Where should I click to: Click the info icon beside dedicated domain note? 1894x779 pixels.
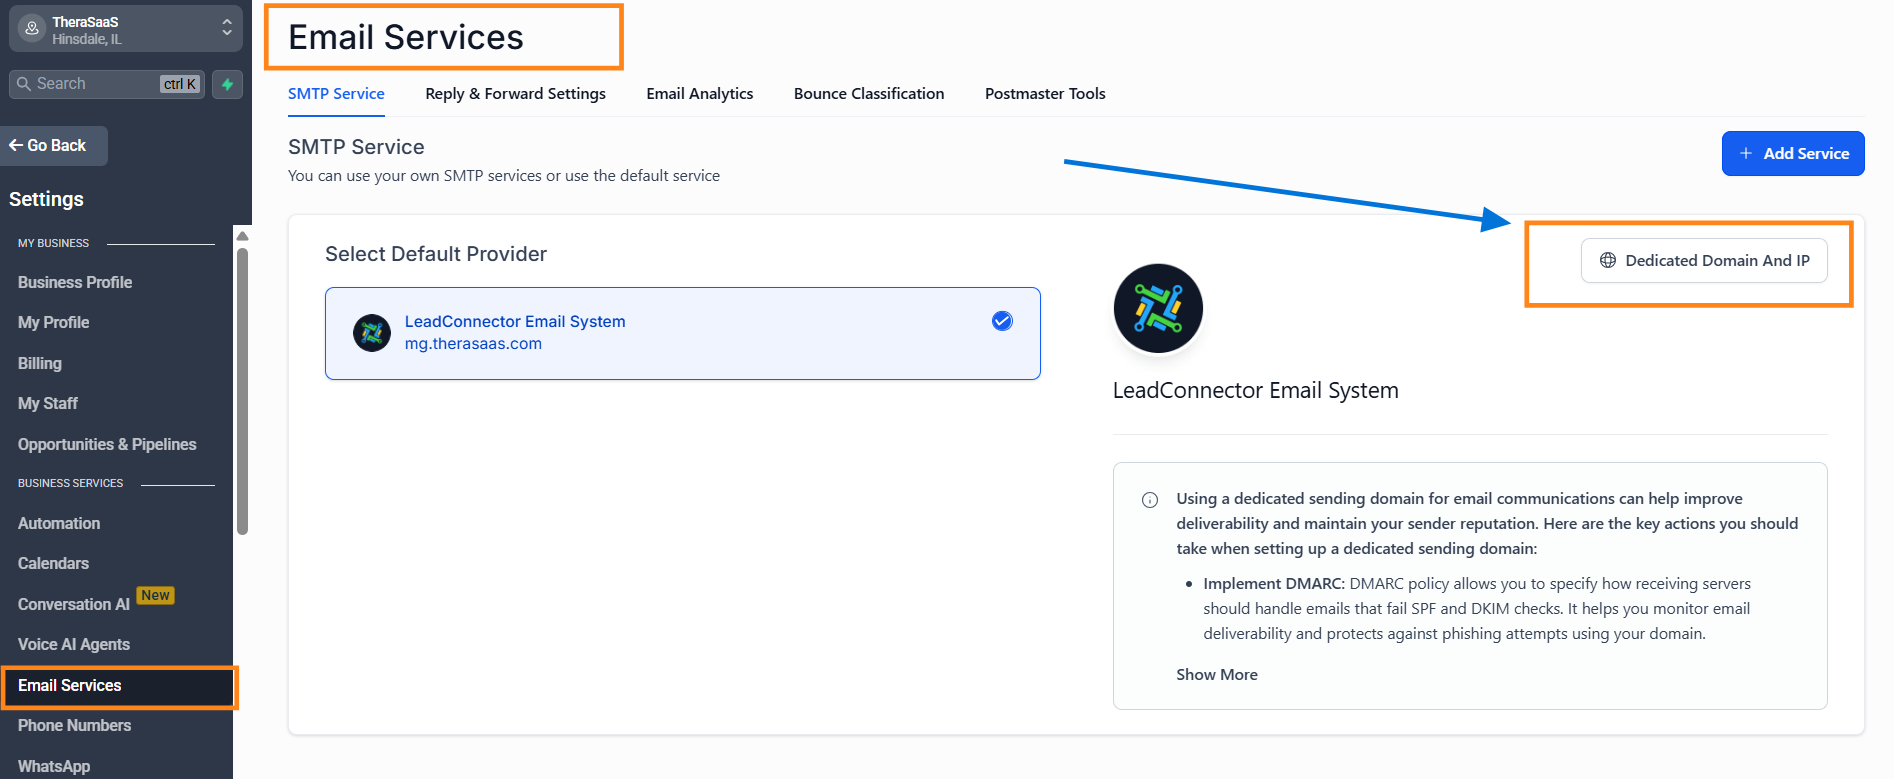(1150, 500)
